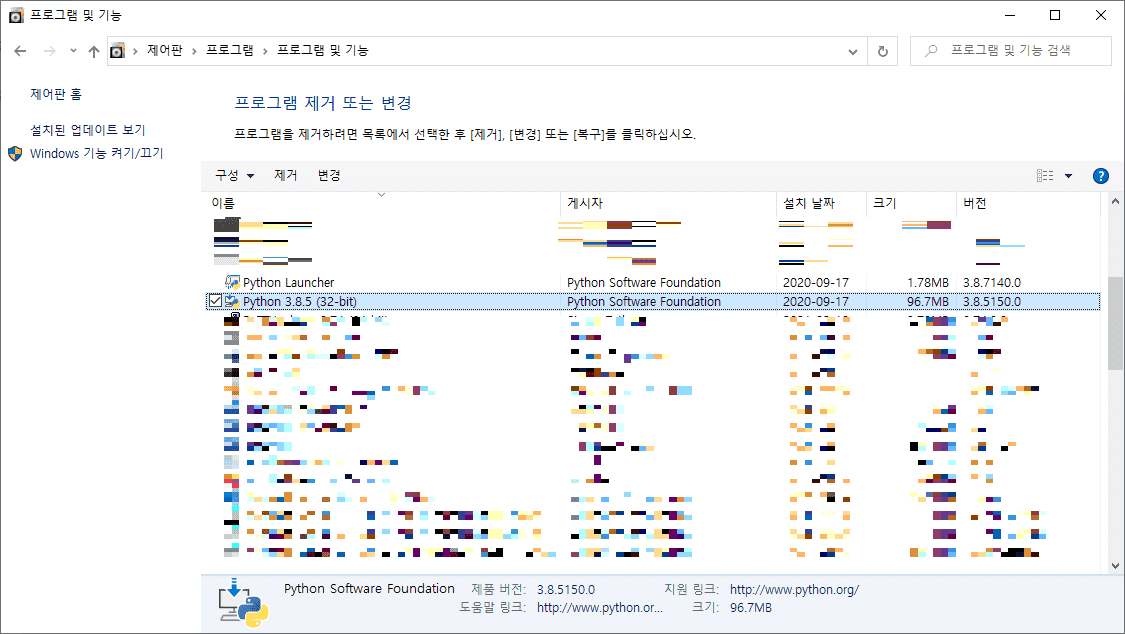Sort by 버전 column header
Viewport: 1125px width, 634px height.
(1027, 204)
